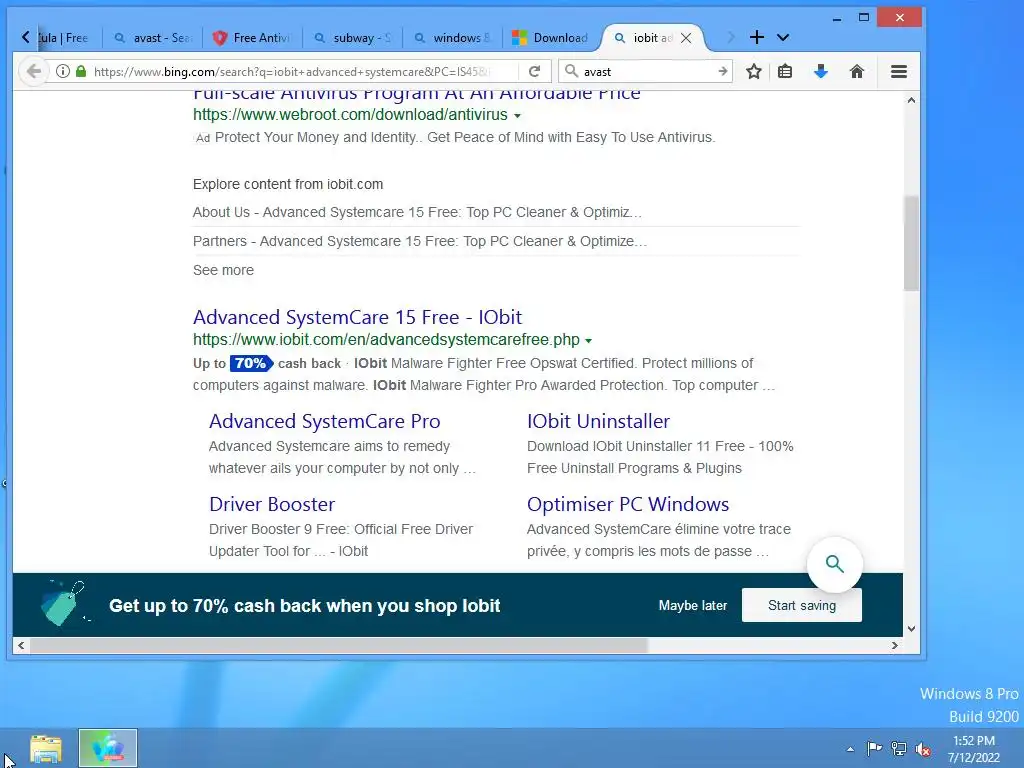This screenshot has width=1024, height=768.
Task: Click the scroll left arrow
Action: coord(21,645)
